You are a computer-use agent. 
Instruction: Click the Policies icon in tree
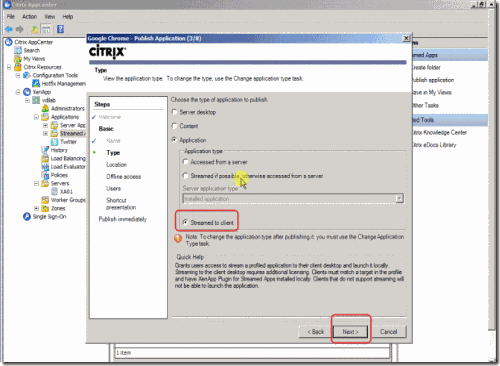(x=45, y=175)
